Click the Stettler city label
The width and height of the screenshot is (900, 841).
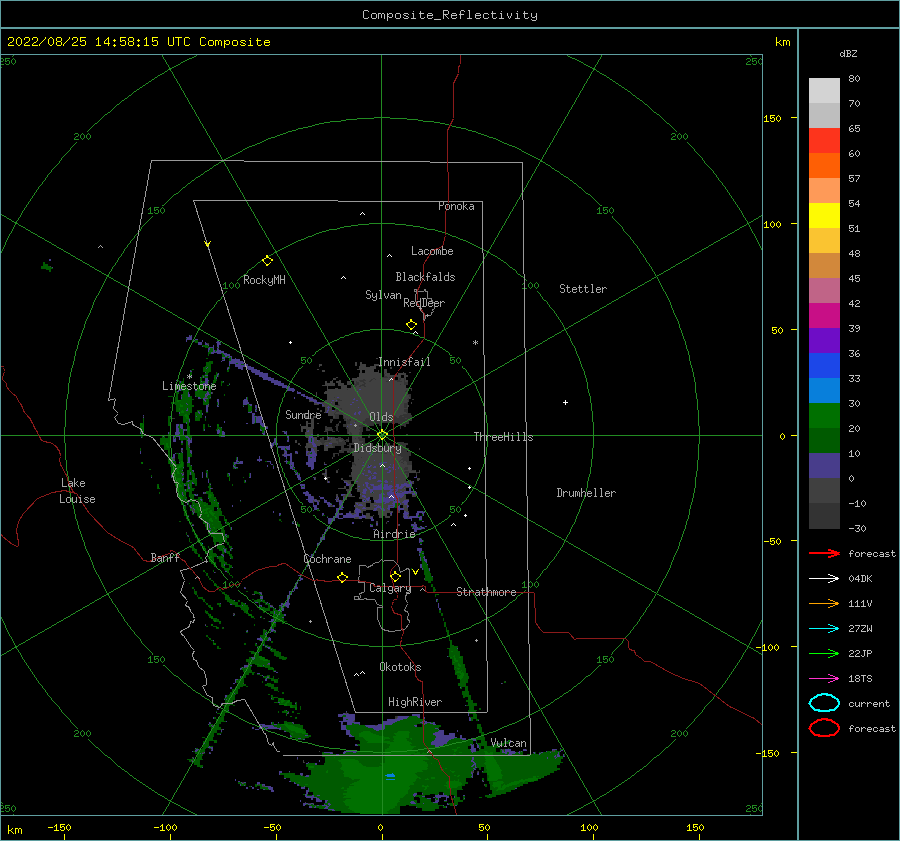tap(583, 289)
